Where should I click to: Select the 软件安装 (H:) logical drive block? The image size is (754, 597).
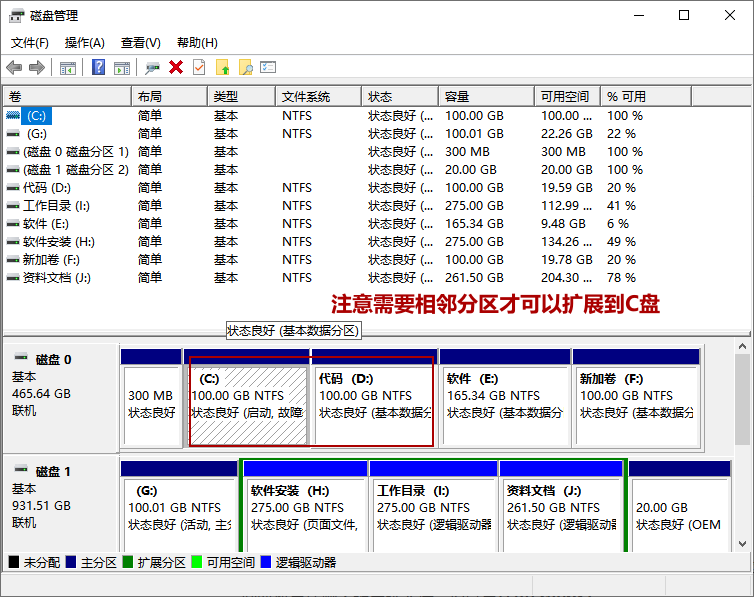click(305, 507)
